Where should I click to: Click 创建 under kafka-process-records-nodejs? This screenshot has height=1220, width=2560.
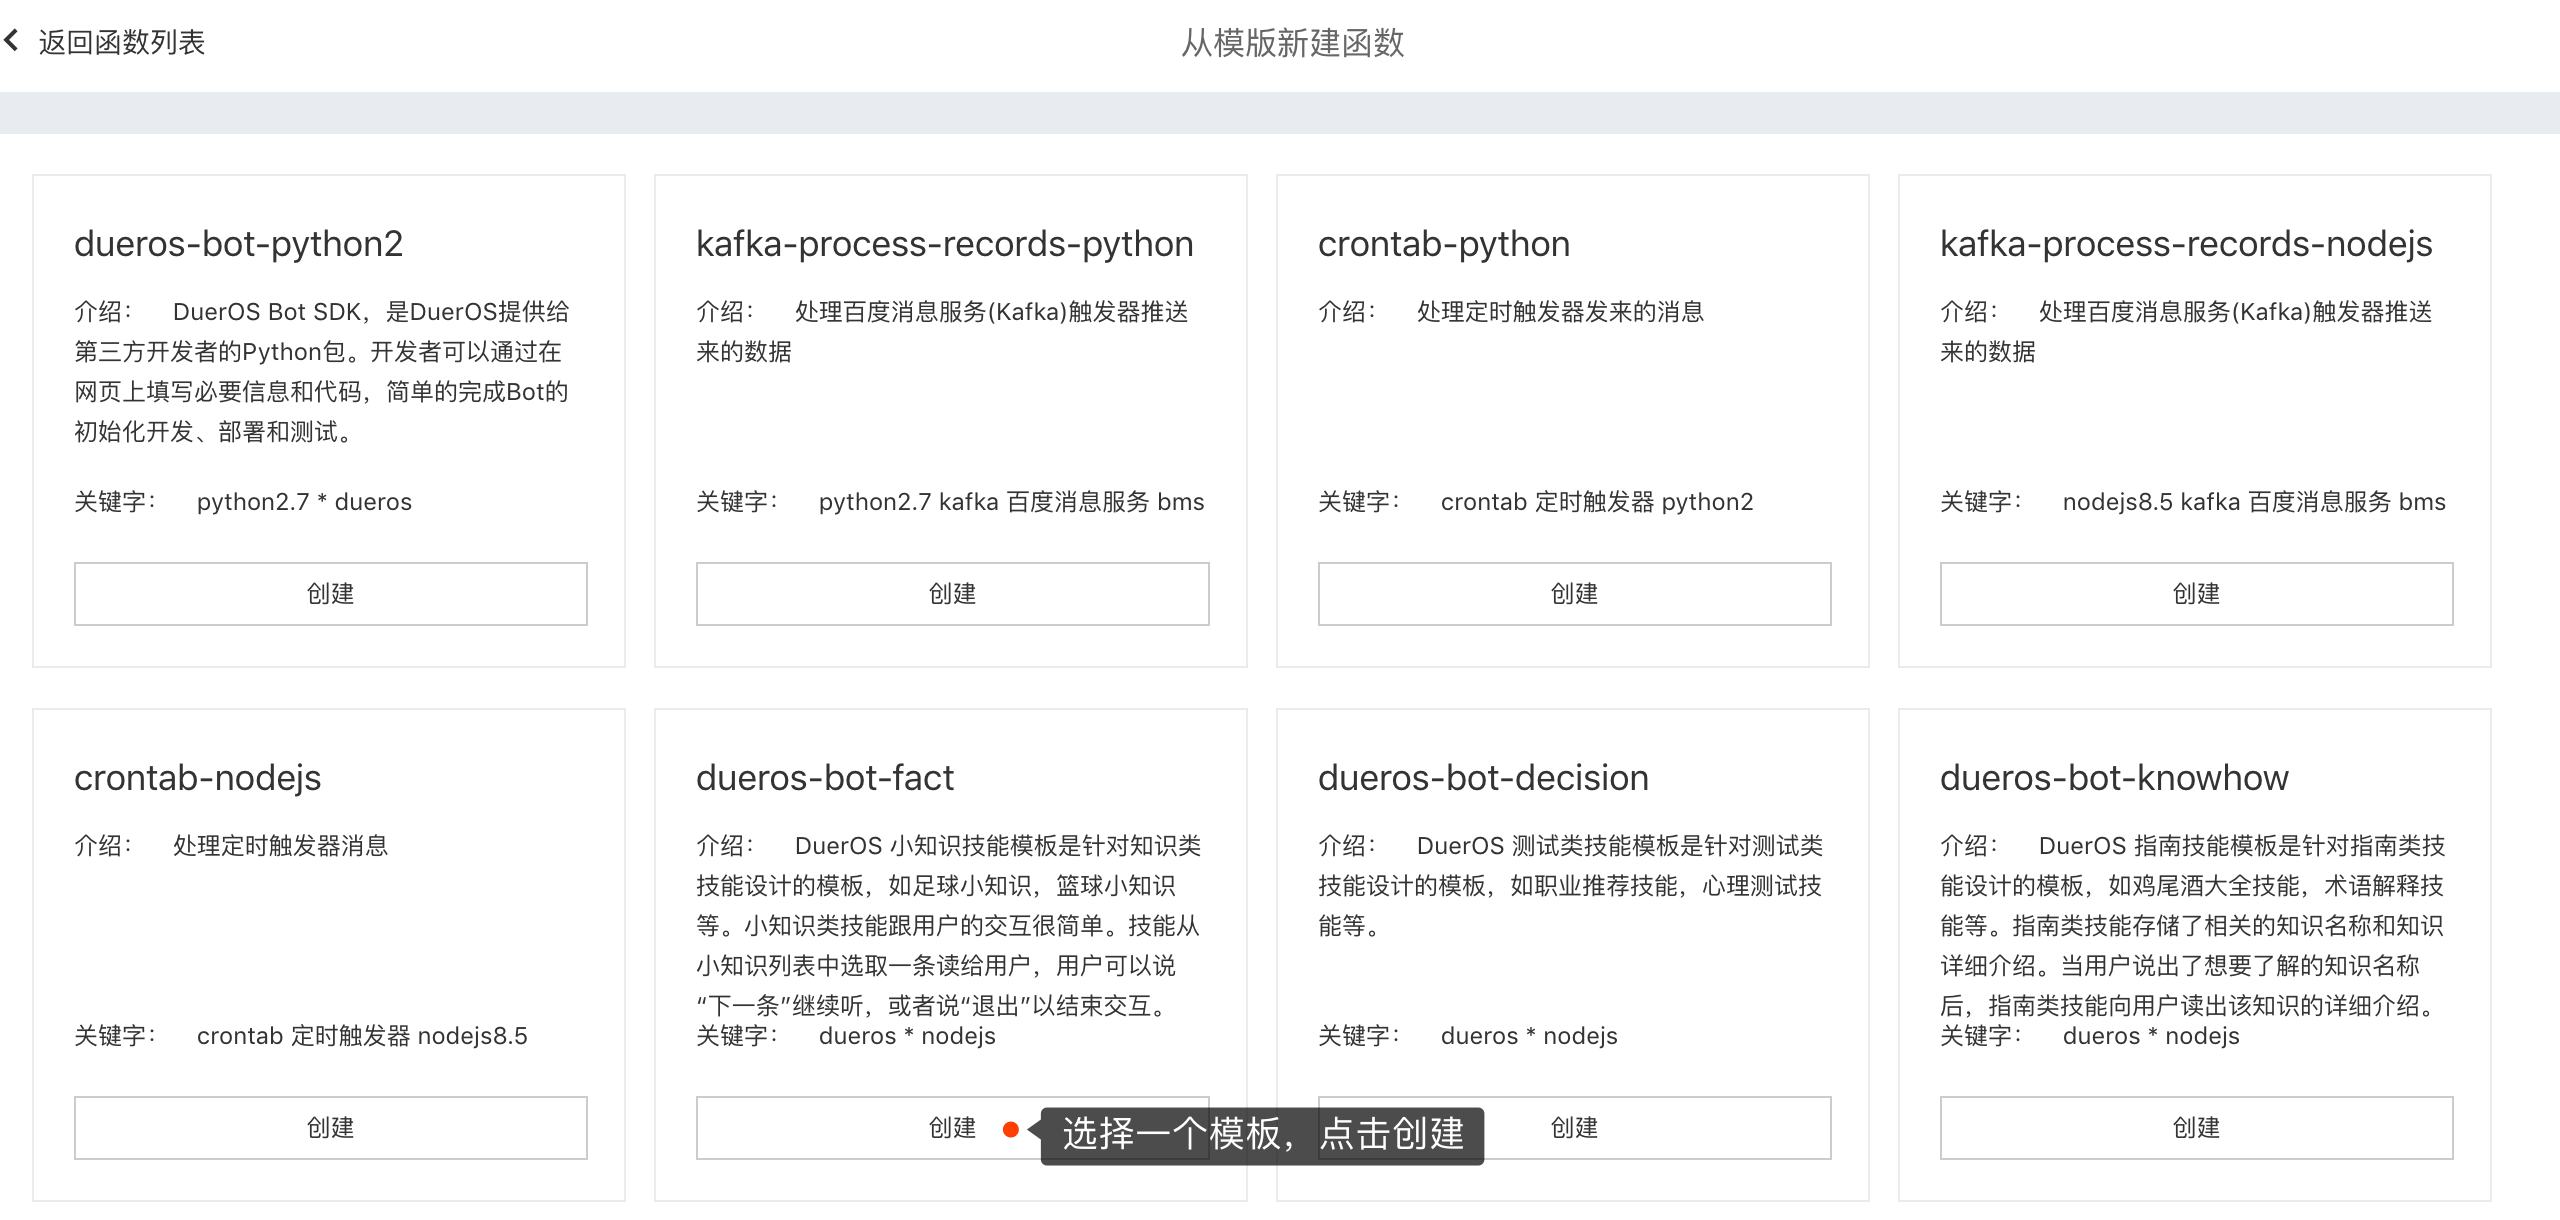2197,594
